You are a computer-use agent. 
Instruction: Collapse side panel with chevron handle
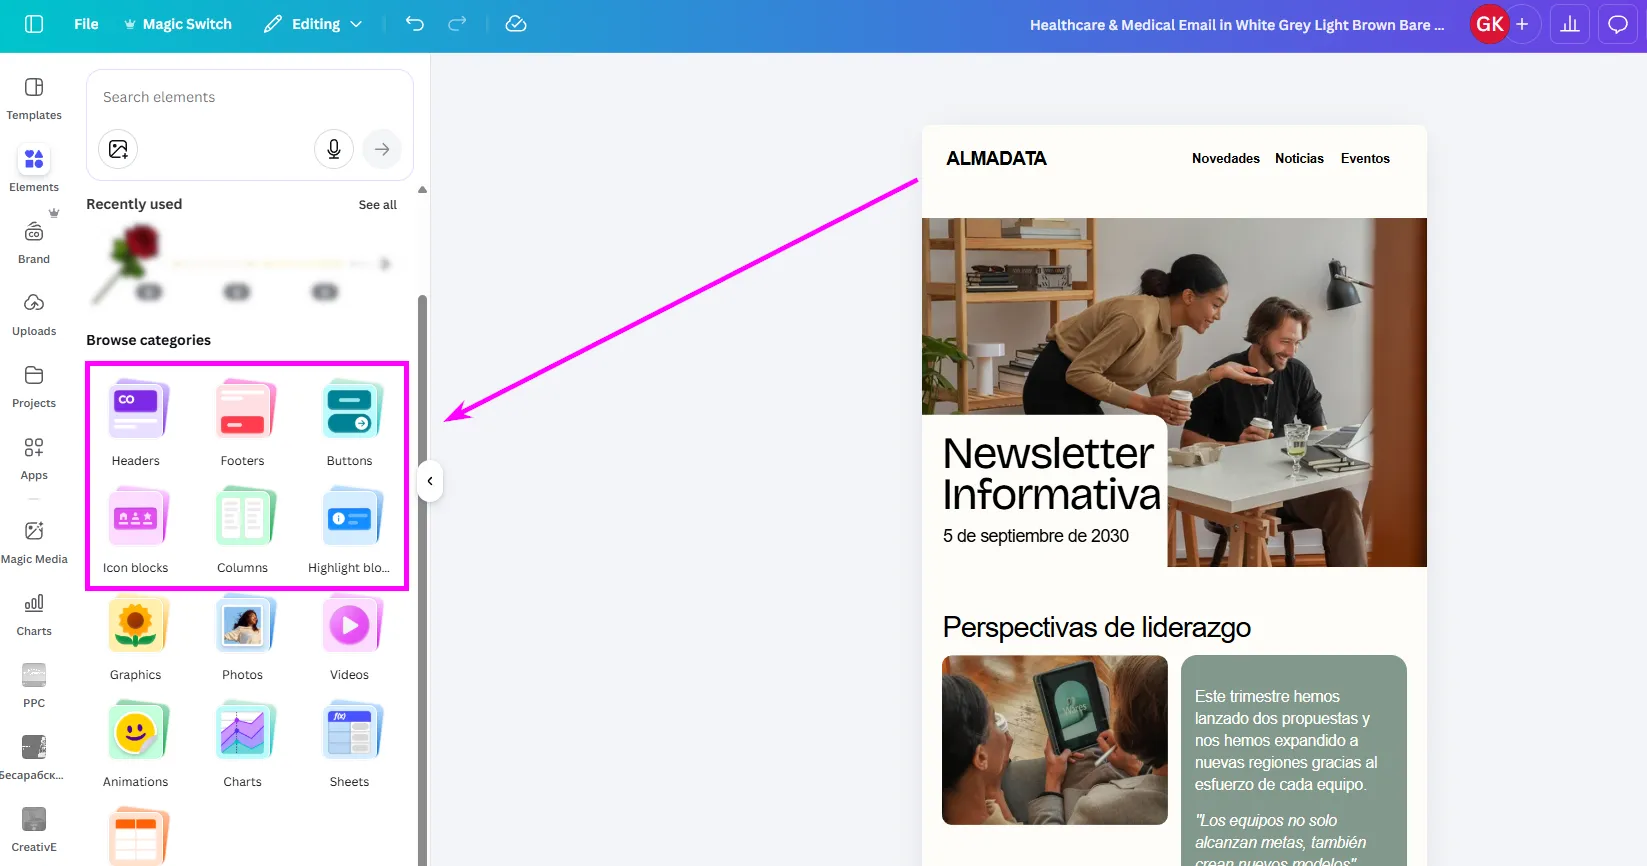430,481
